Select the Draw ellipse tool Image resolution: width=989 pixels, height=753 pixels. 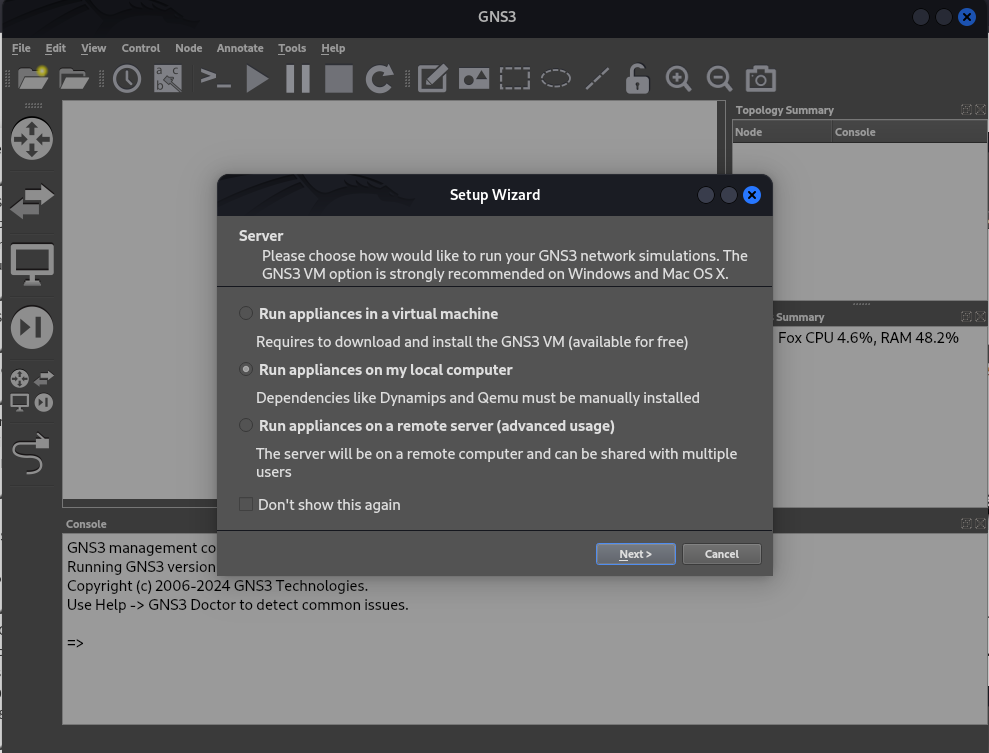click(x=556, y=79)
